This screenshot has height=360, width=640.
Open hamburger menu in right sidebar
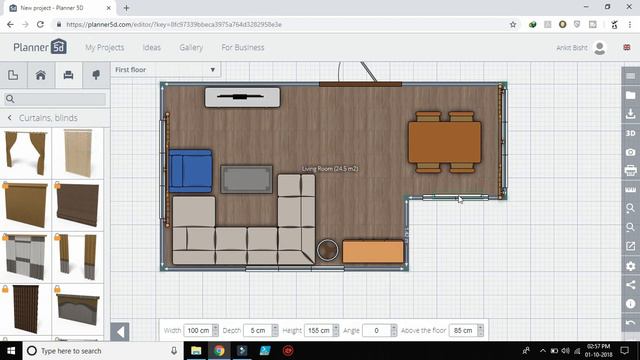tap(631, 76)
